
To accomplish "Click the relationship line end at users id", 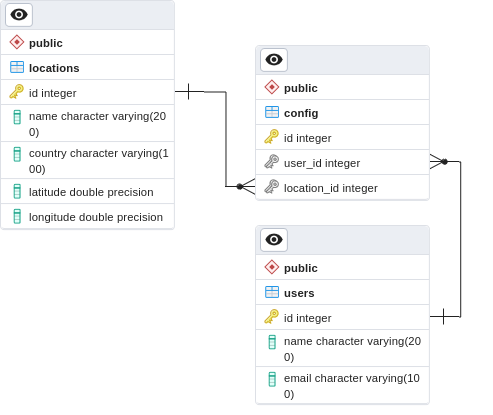I will point(443,316).
